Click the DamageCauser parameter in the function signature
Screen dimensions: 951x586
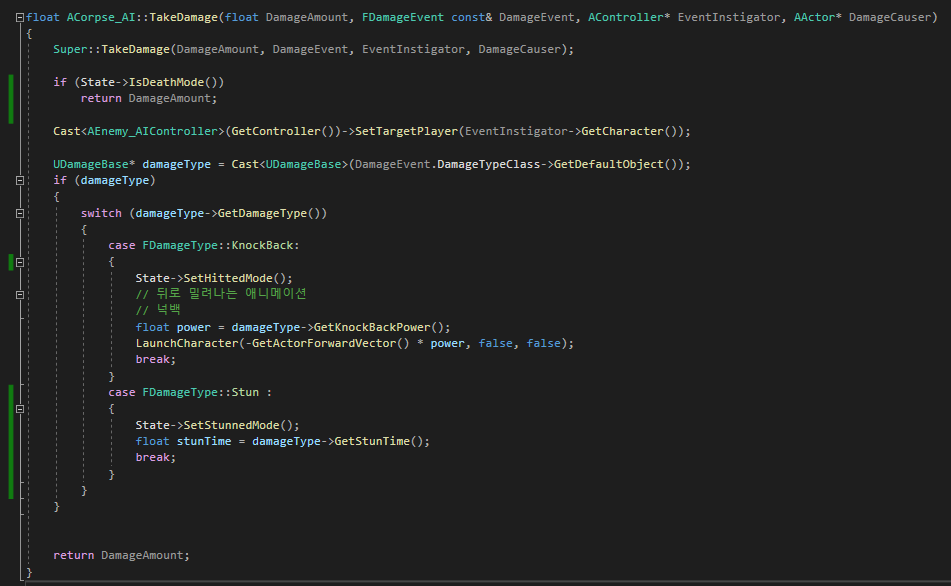tap(889, 17)
